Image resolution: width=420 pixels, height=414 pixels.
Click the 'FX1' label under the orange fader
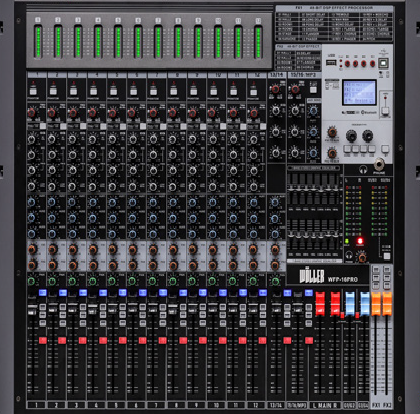tap(376, 405)
